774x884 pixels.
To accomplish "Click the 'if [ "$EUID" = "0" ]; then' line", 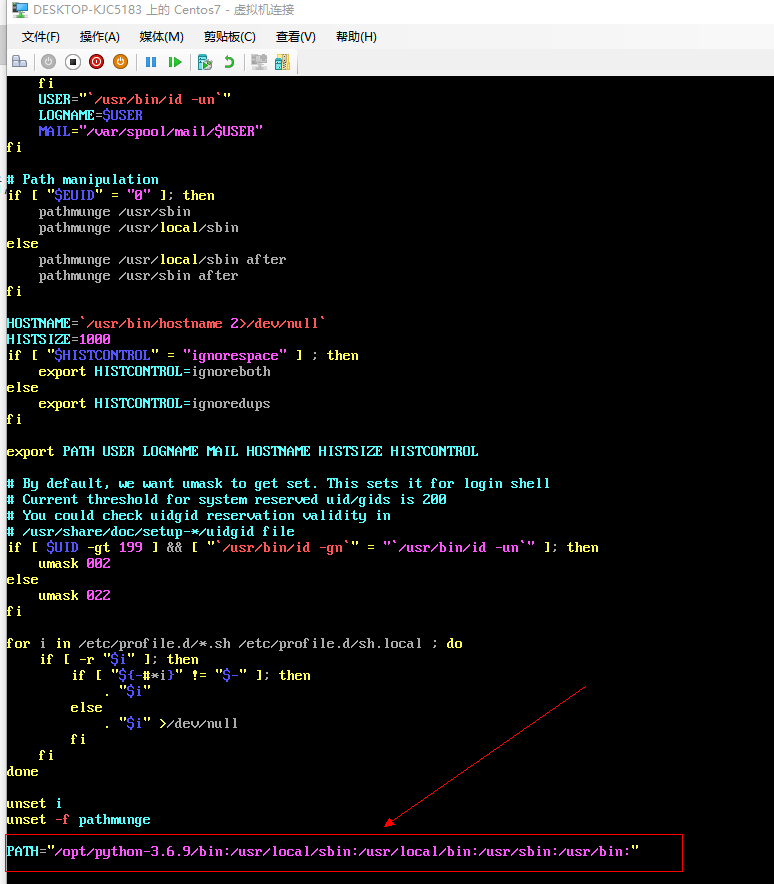I will (x=110, y=196).
